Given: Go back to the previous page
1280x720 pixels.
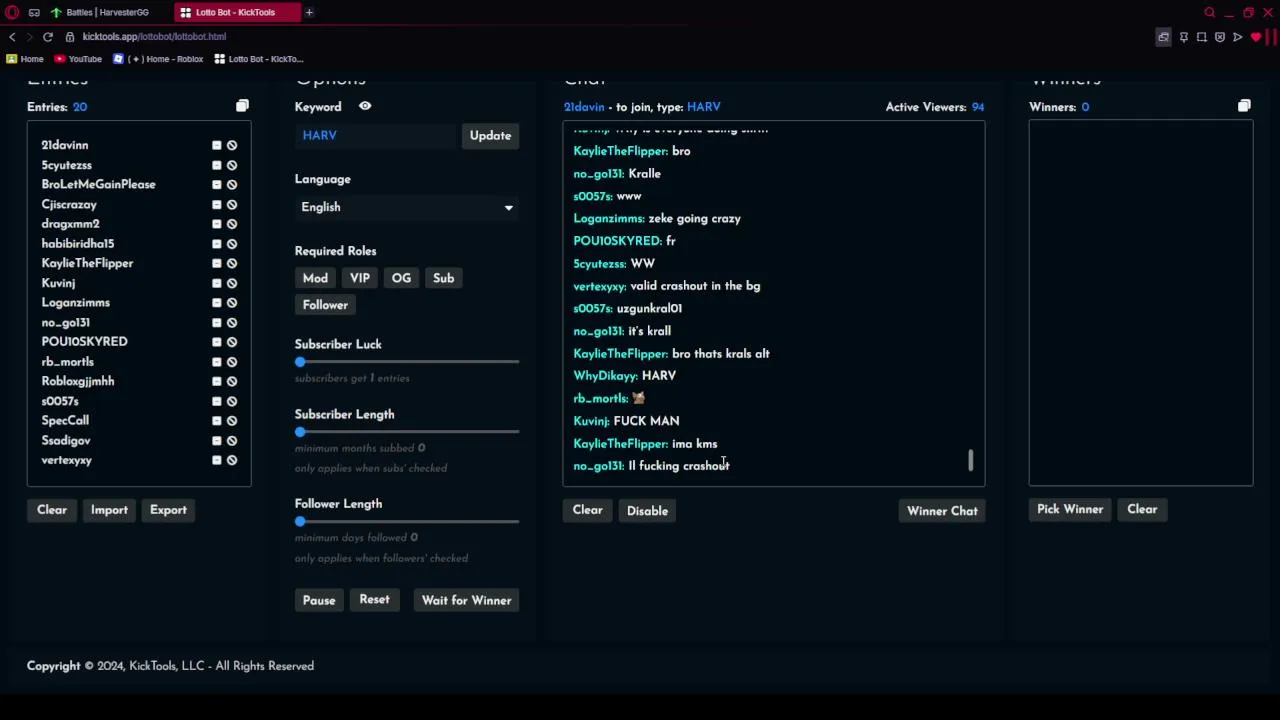Looking at the screenshot, I should pyautogui.click(x=12, y=37).
